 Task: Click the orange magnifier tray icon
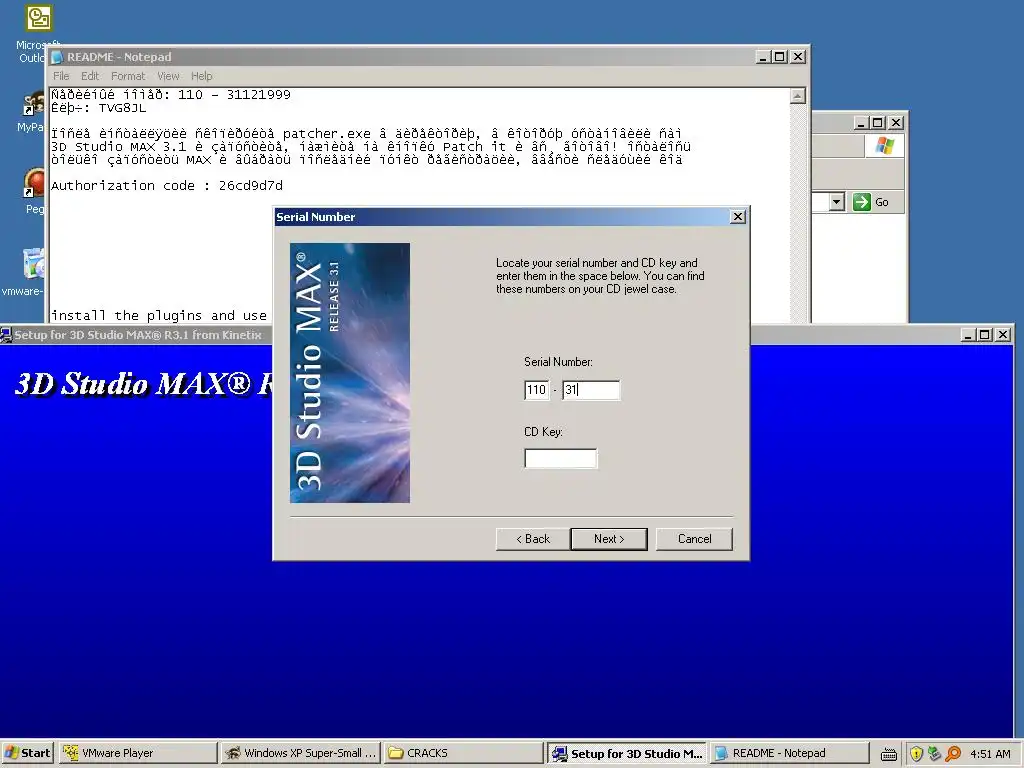click(x=953, y=754)
